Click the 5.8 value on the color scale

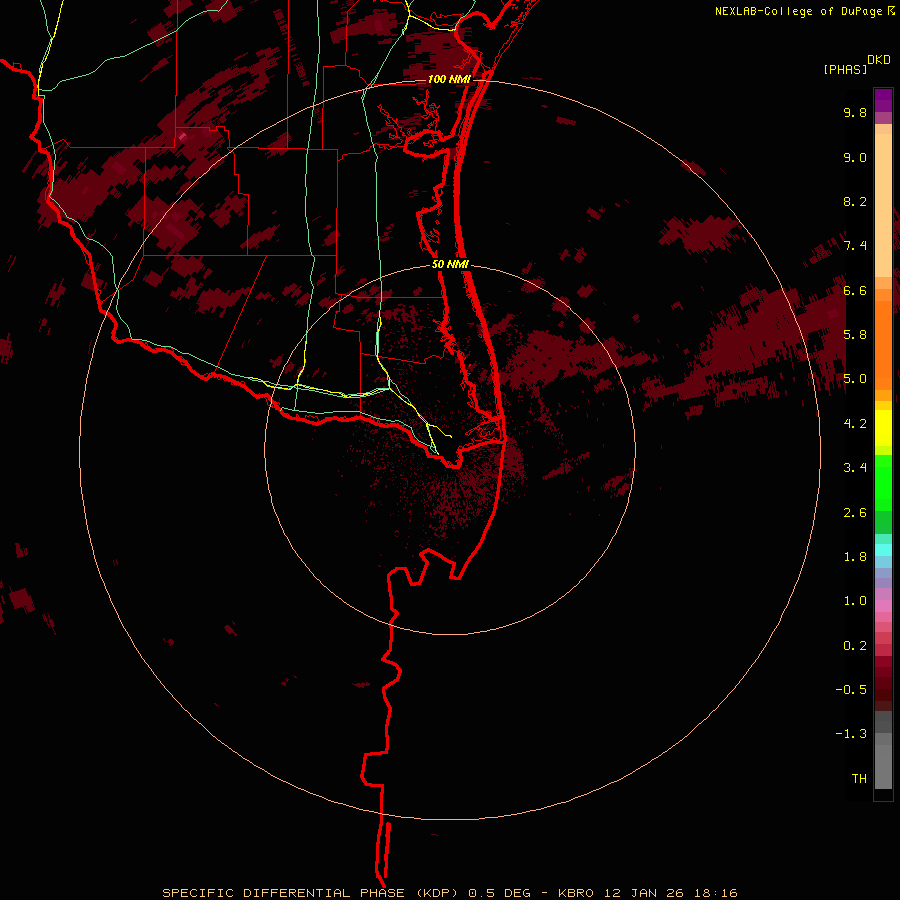[855, 335]
